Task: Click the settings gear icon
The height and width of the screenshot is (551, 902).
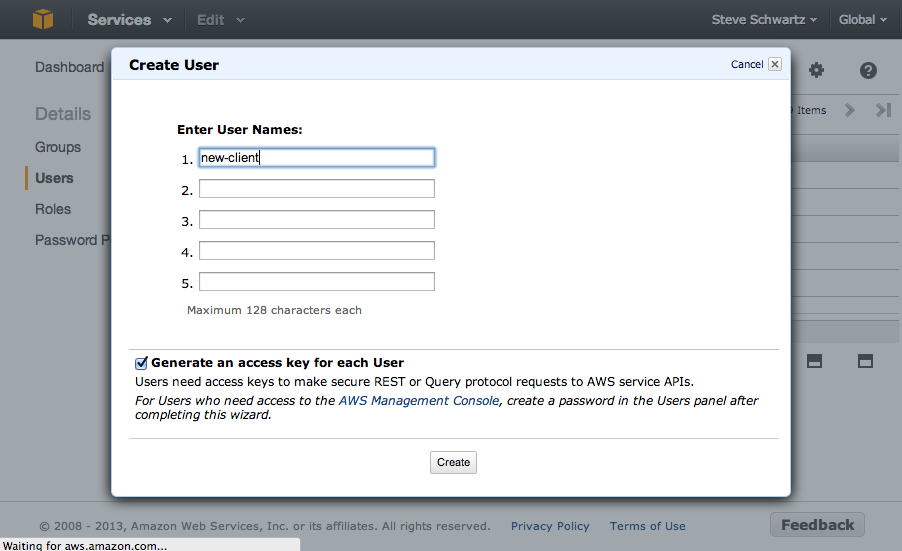Action: (816, 70)
